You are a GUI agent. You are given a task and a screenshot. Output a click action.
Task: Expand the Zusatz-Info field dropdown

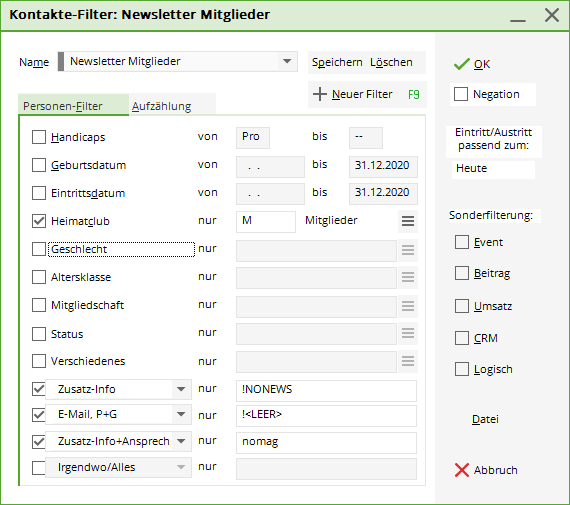point(181,389)
